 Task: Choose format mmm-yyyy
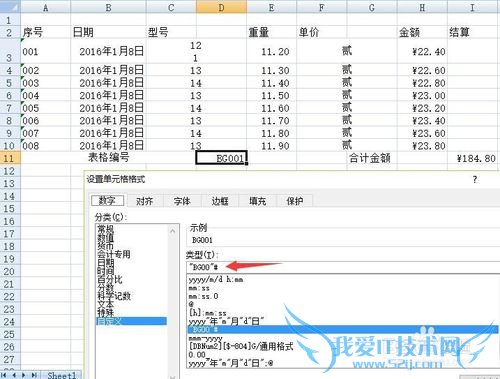tap(205, 338)
